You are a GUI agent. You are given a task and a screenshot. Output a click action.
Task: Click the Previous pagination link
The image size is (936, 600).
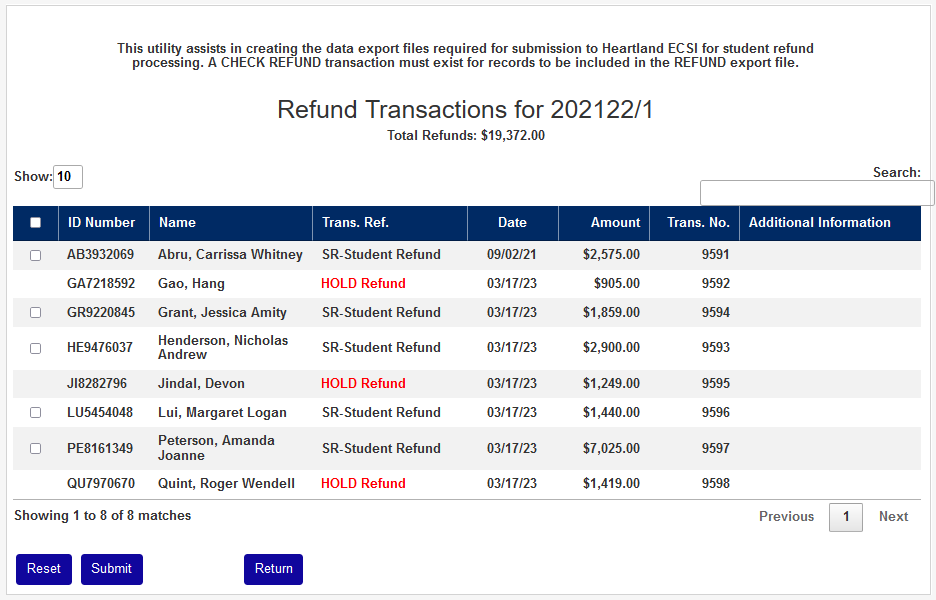tap(786, 516)
